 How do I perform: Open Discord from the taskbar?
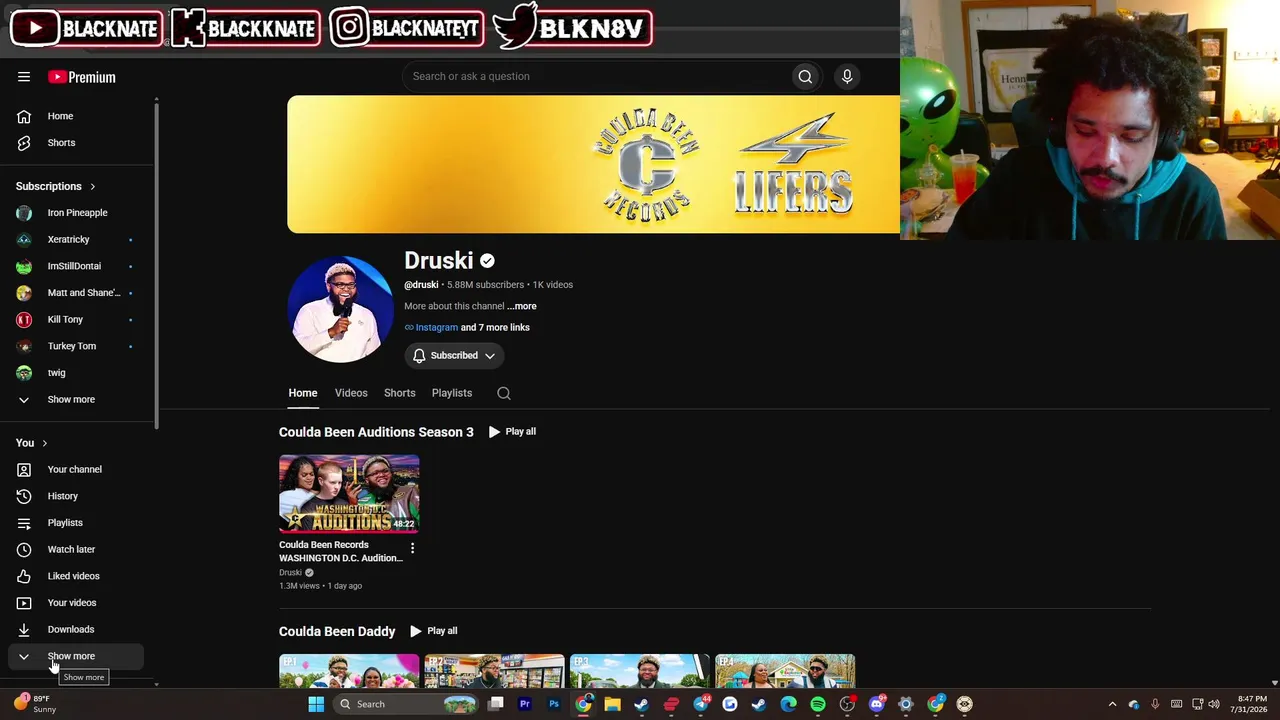point(877,704)
